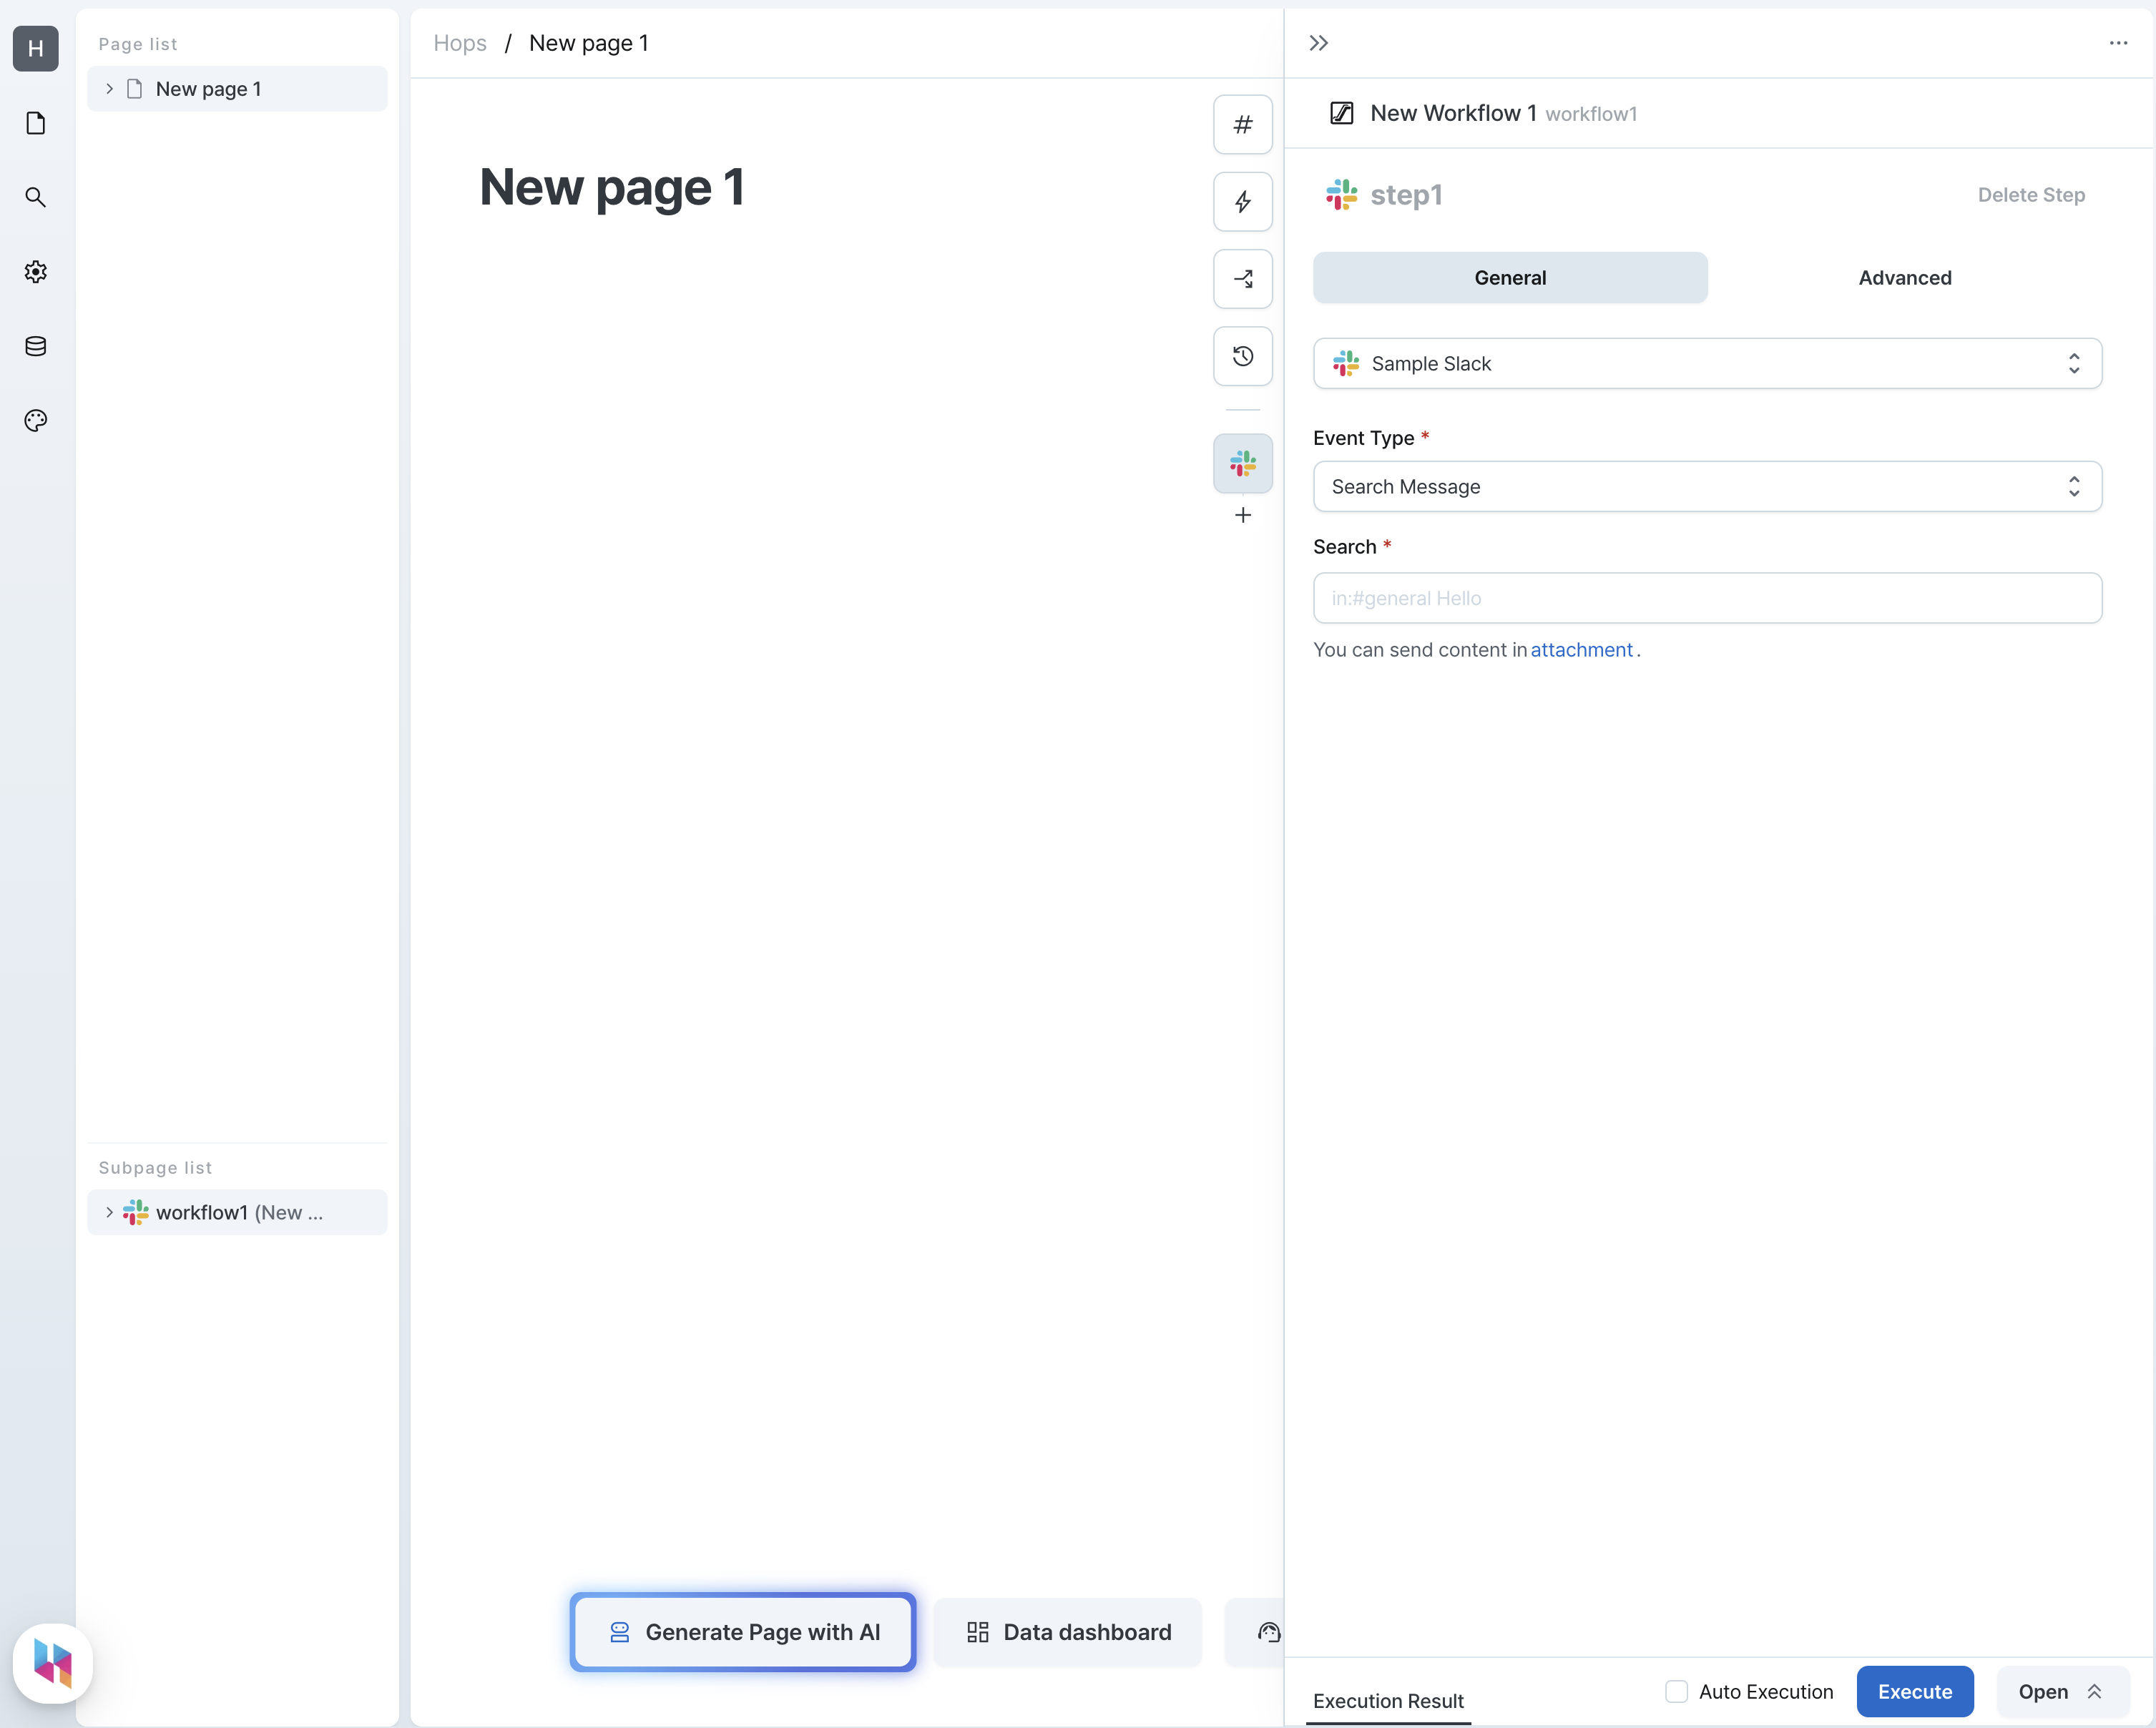The height and width of the screenshot is (1728, 2156).
Task: Click the lightning bolt trigger button
Action: [1242, 202]
